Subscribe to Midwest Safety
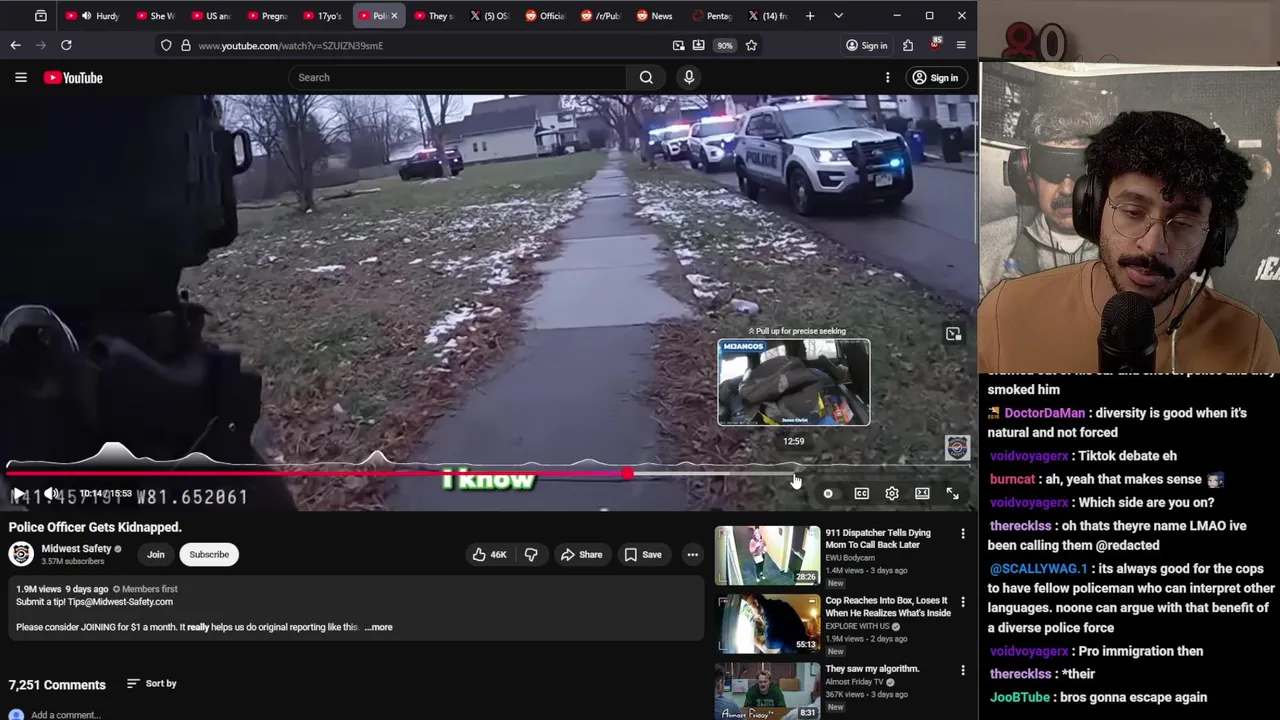Screen dimensions: 1280x720 tap(209, 554)
